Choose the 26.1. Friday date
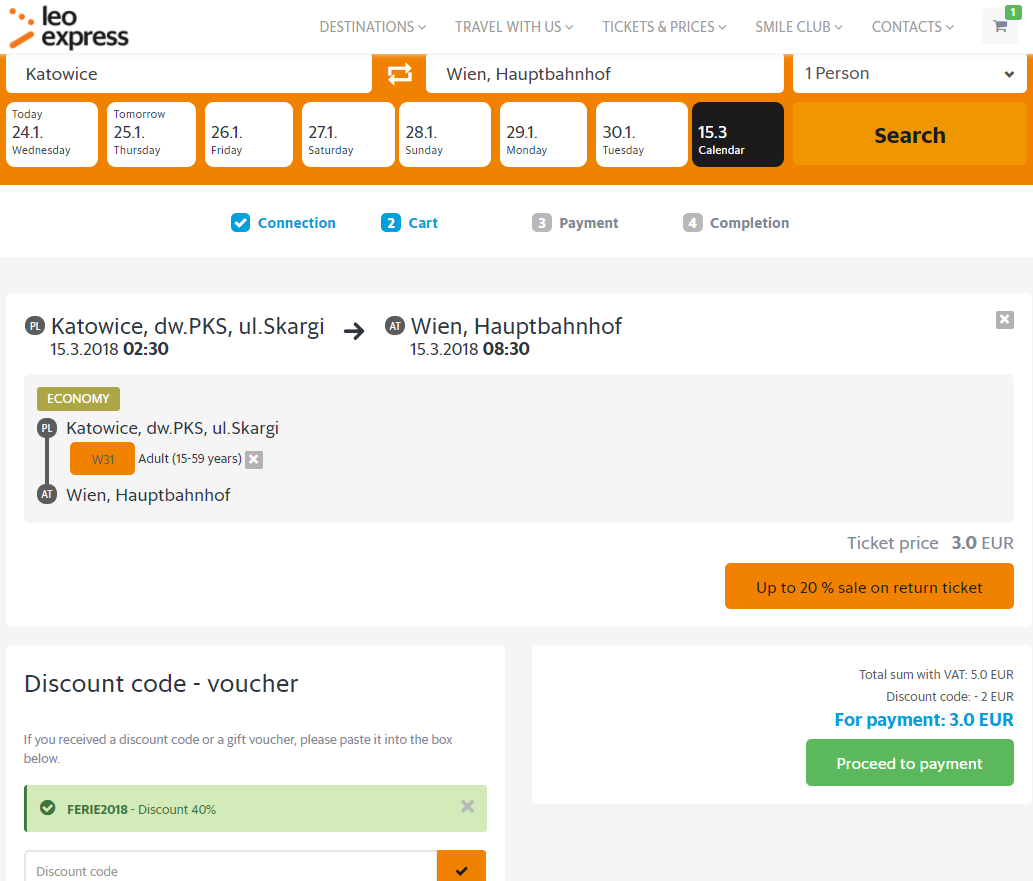 [x=249, y=134]
